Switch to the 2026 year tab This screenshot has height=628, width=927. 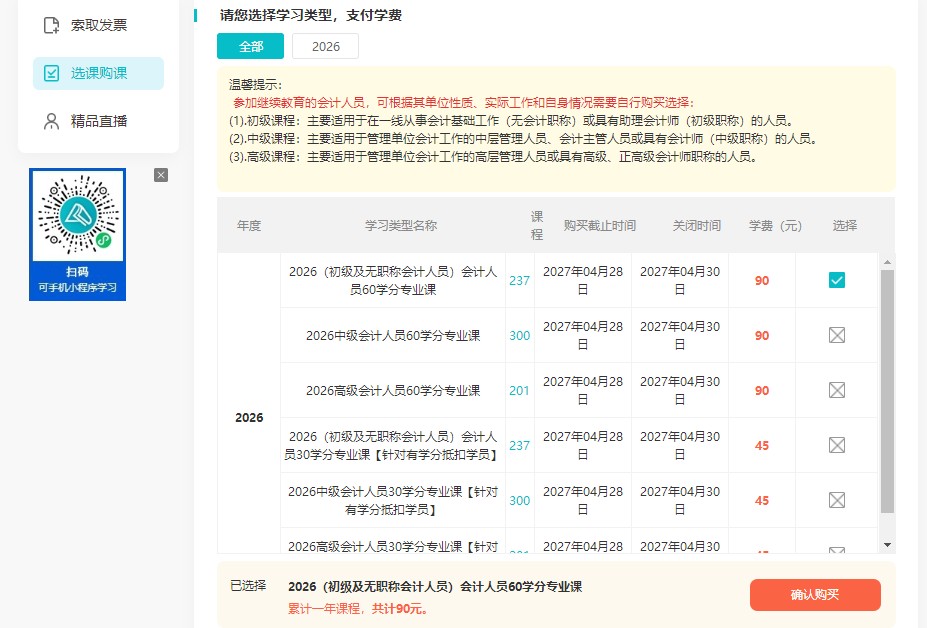[326, 46]
